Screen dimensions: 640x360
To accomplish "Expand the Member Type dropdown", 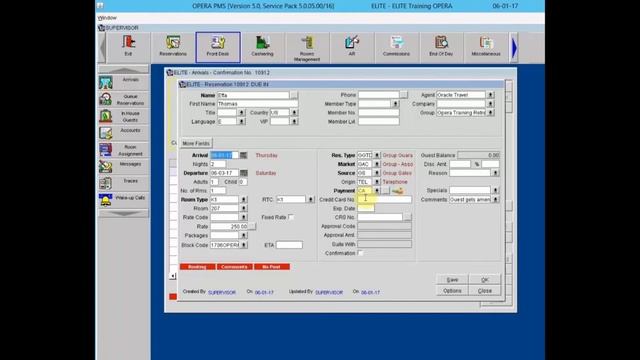I will click(x=395, y=104).
